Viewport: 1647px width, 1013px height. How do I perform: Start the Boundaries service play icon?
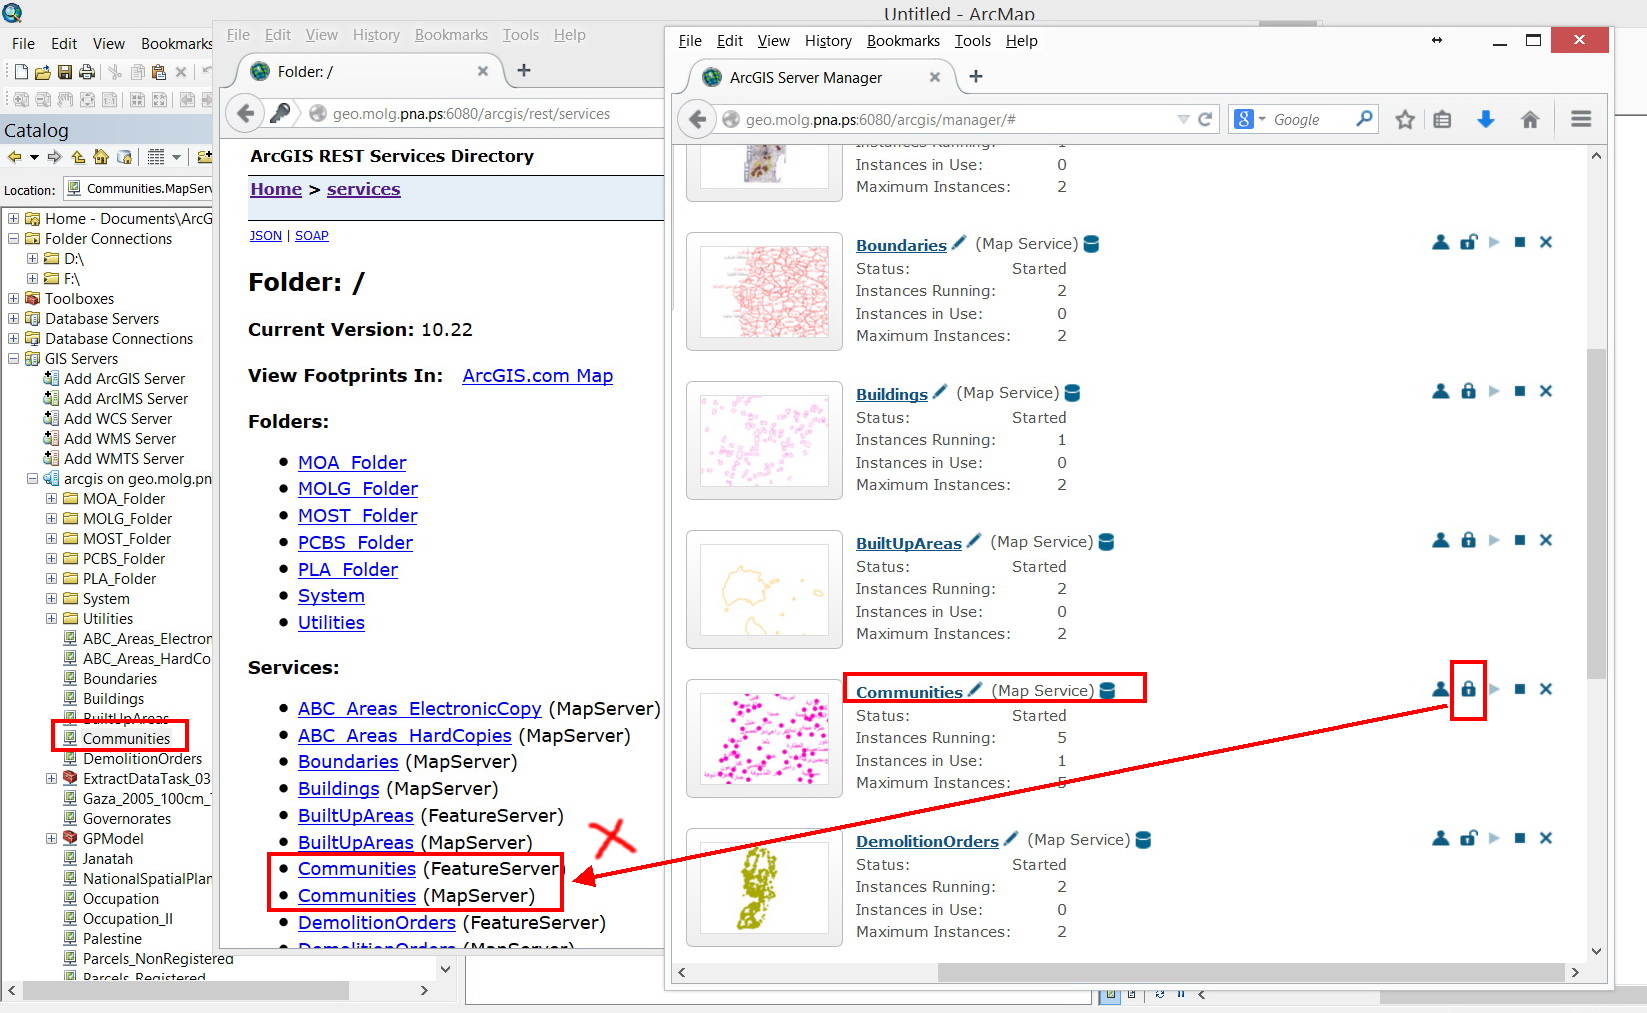tap(1494, 242)
